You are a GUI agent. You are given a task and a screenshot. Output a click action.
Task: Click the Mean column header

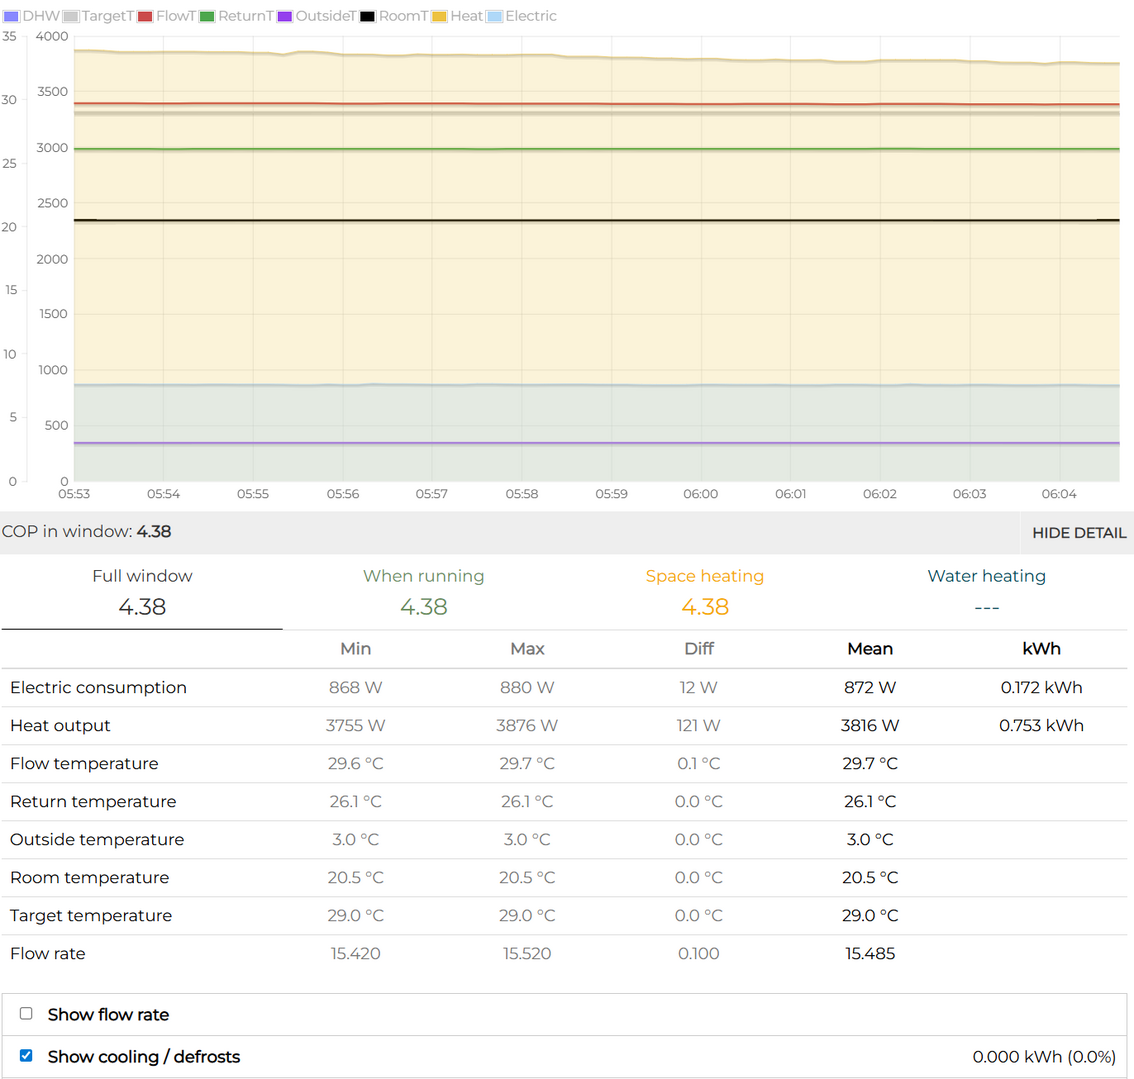(x=870, y=649)
